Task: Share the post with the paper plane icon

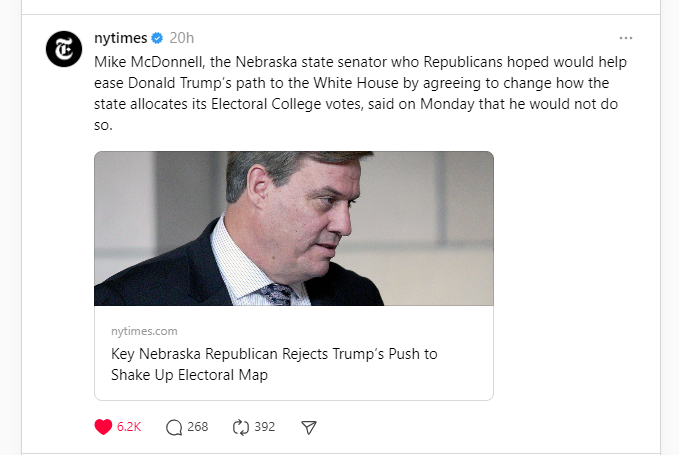Action: [x=309, y=427]
